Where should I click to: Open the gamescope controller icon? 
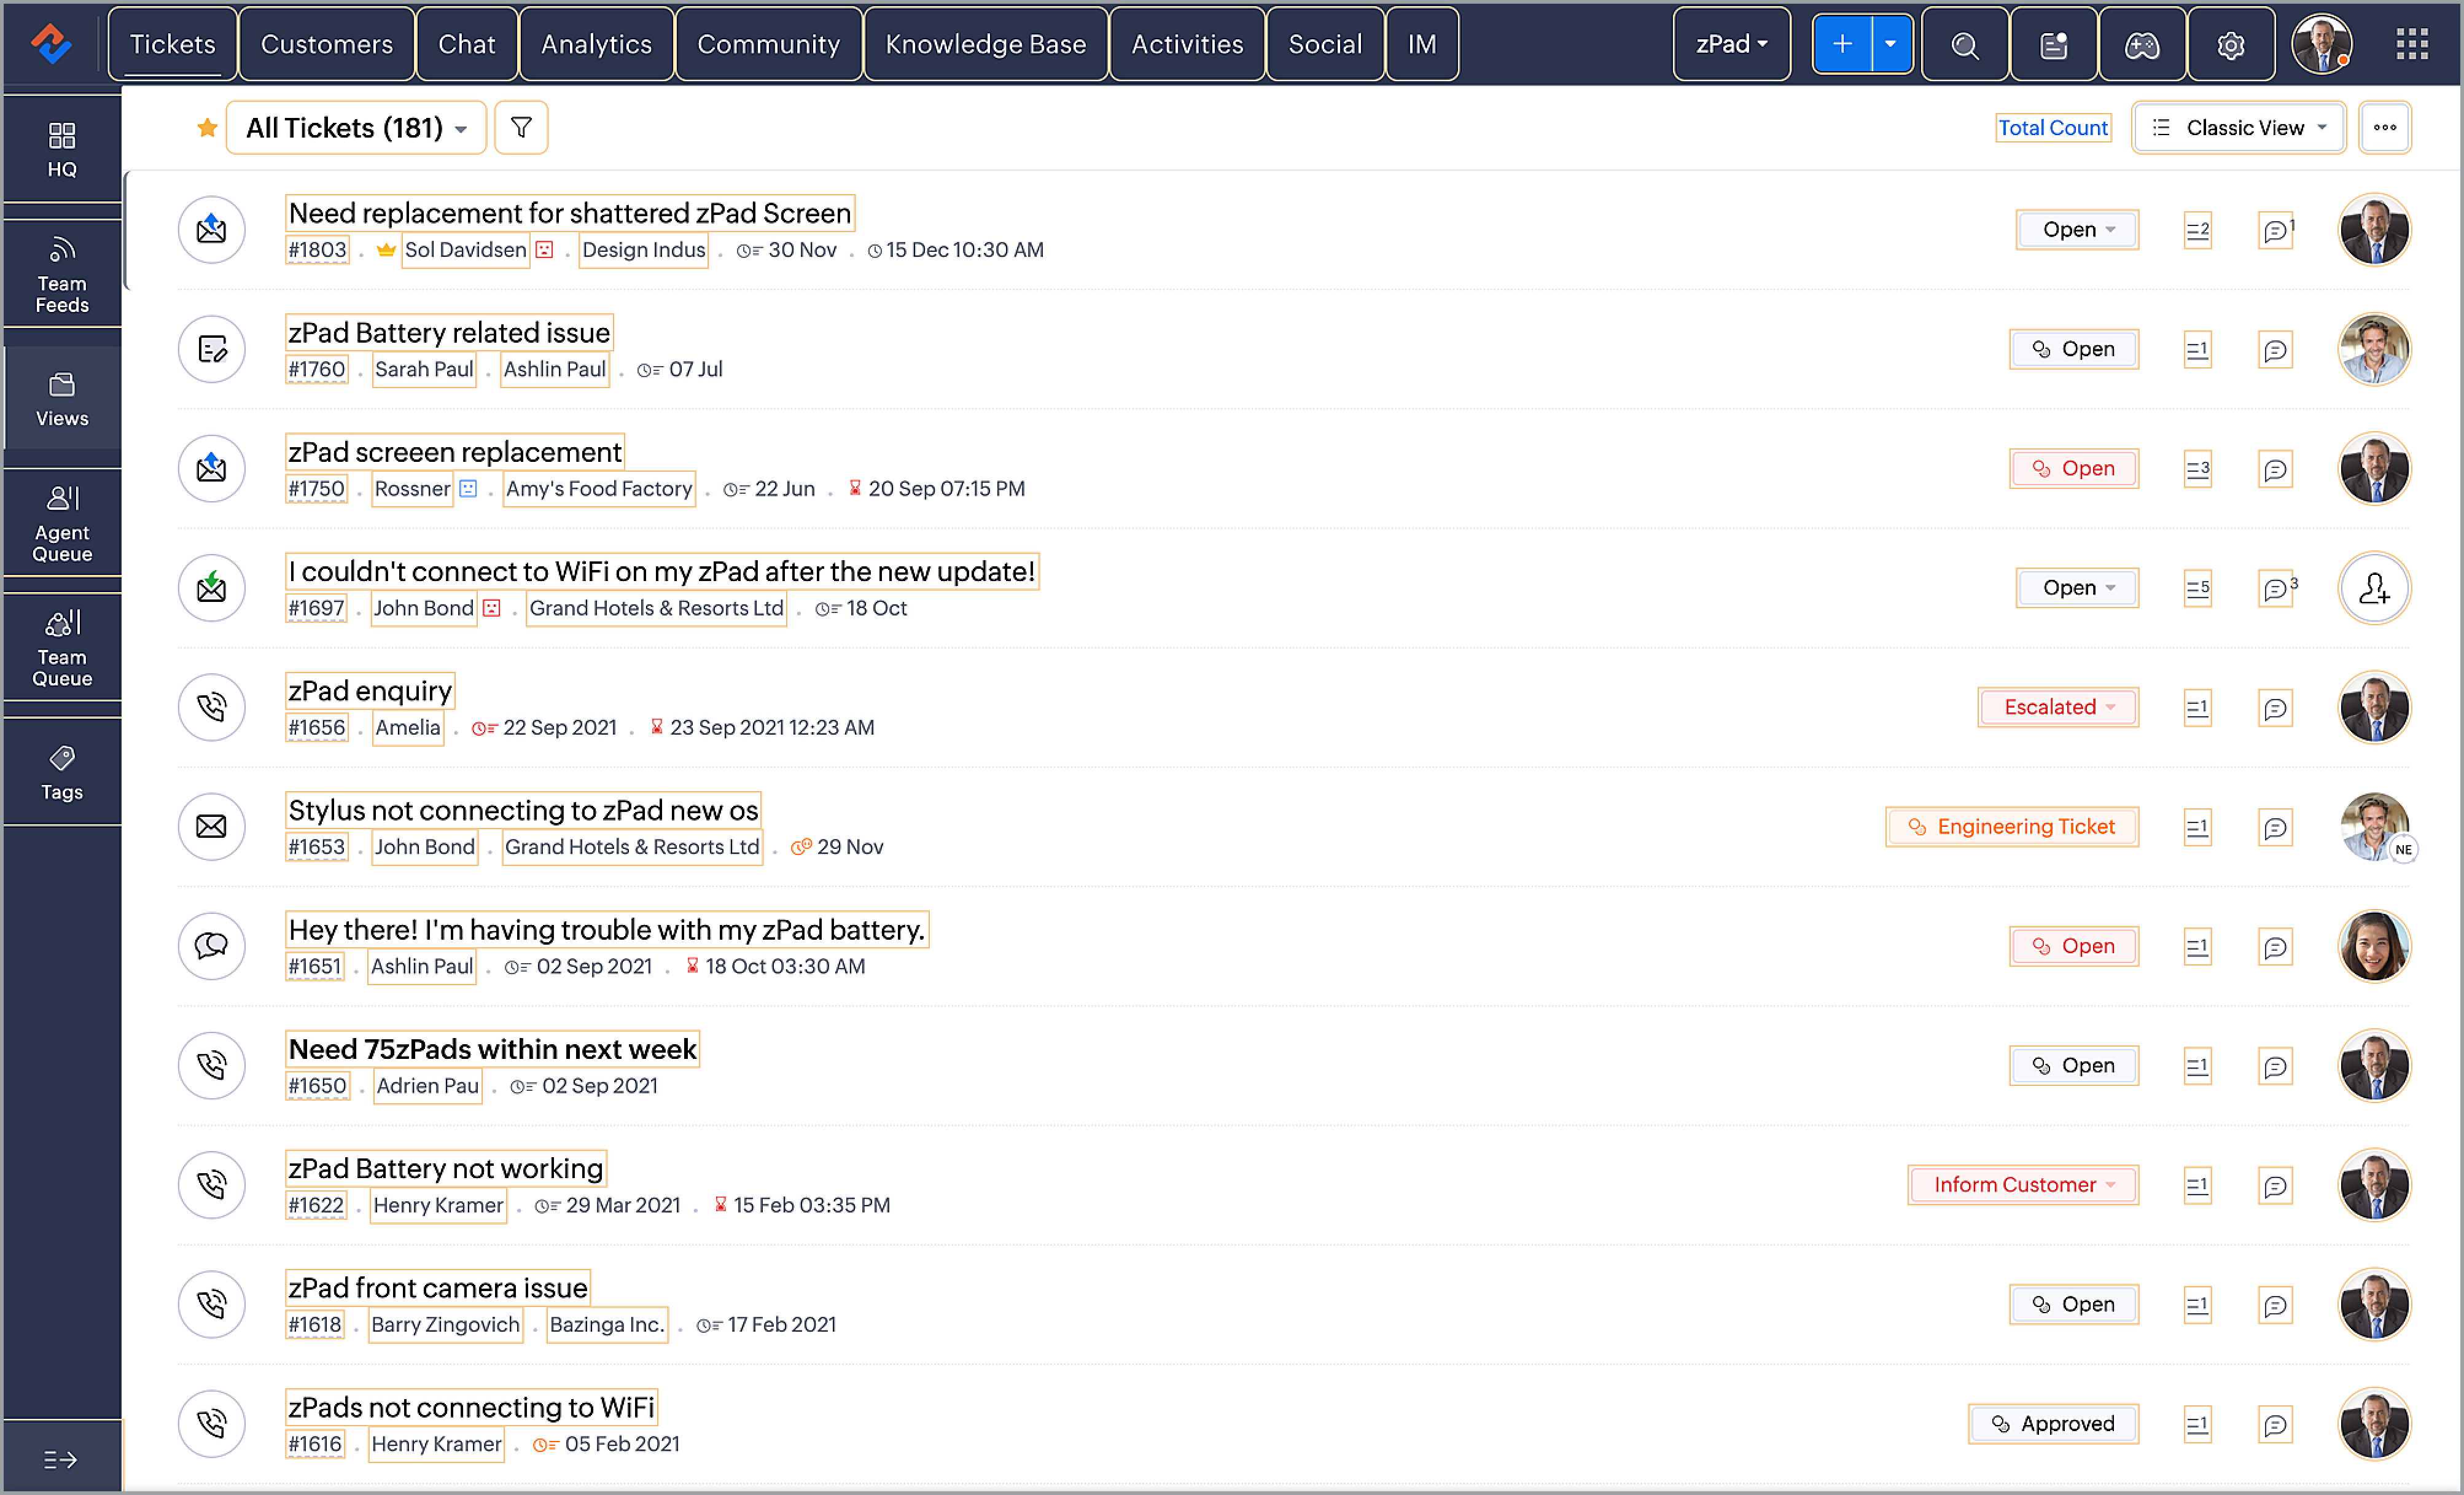tap(2141, 45)
